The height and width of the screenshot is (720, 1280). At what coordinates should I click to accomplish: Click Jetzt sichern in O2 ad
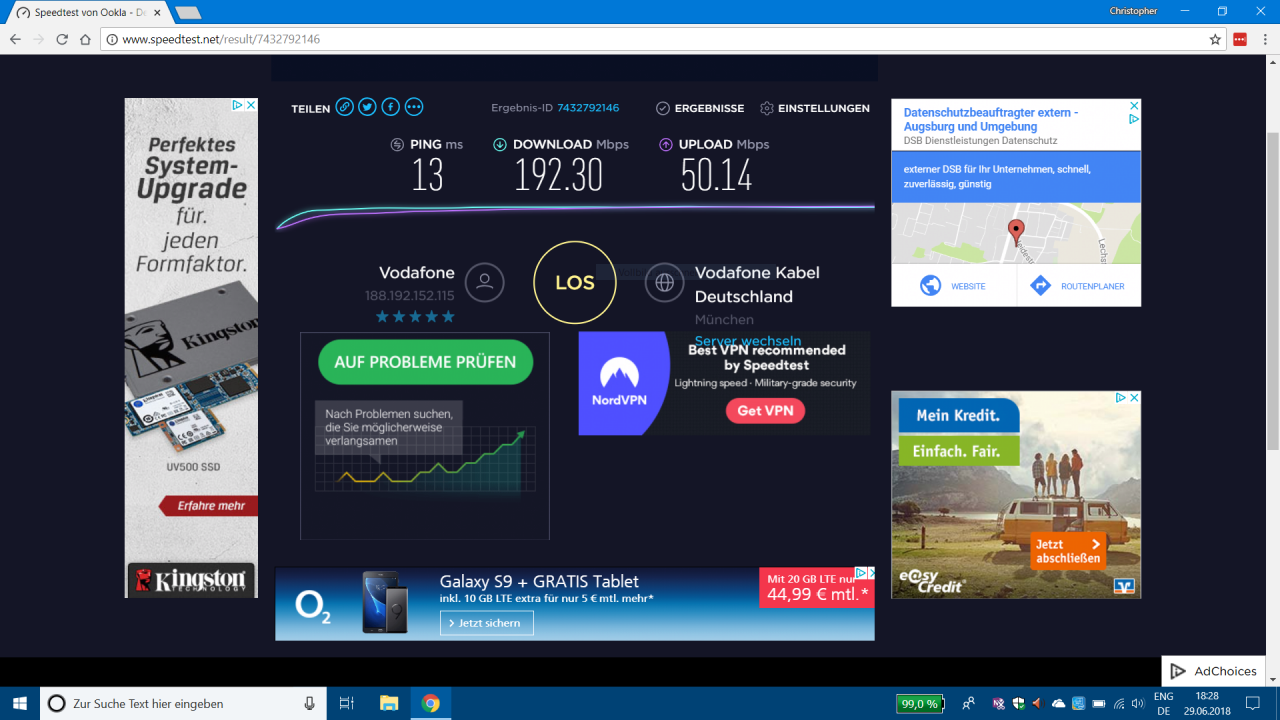point(487,623)
